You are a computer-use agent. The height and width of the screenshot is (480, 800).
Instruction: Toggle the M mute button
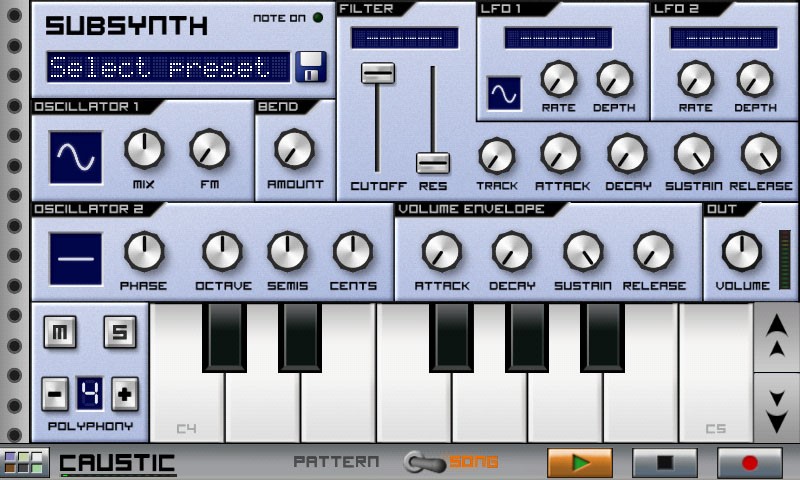pyautogui.click(x=62, y=333)
